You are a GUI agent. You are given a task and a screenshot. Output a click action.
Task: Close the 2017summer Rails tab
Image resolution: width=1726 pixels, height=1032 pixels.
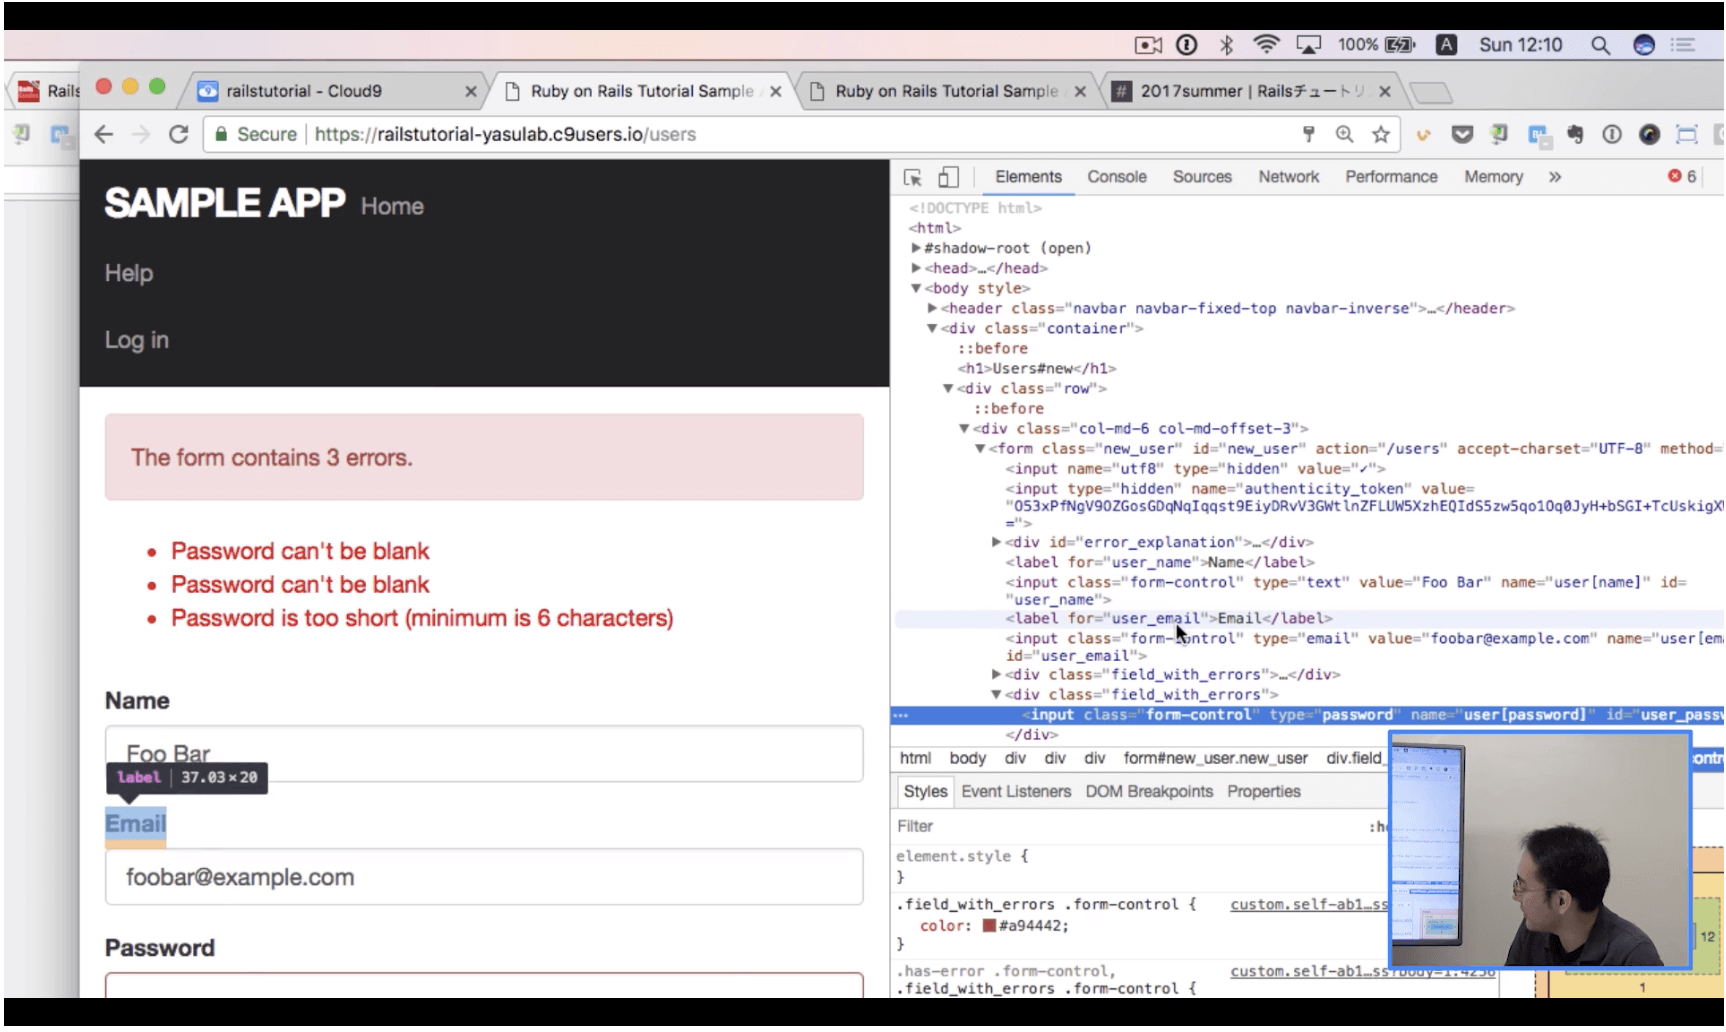tap(1385, 91)
